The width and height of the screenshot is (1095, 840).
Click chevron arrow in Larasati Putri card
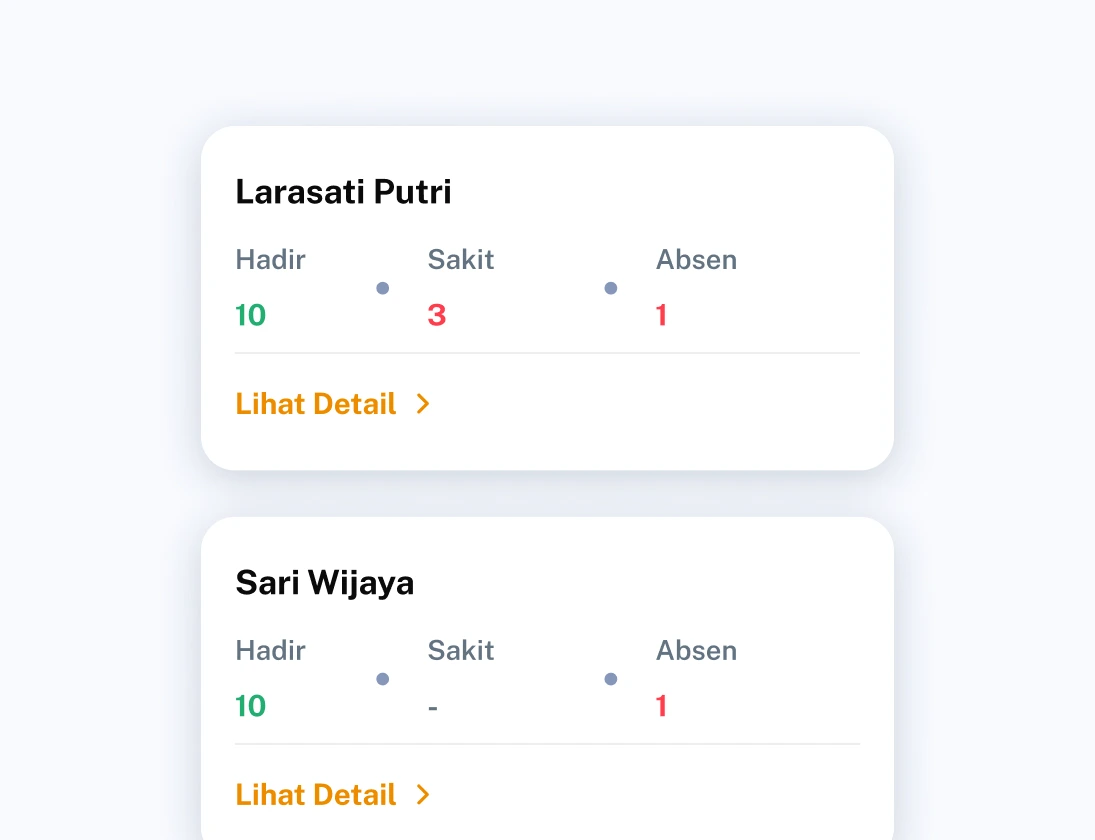click(x=423, y=404)
